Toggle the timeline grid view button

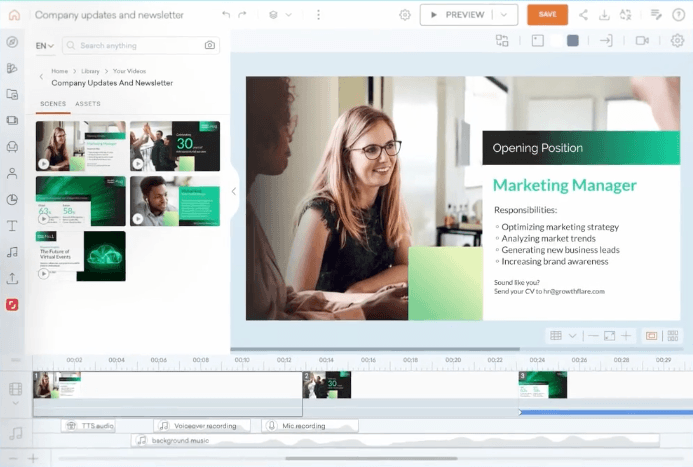tap(557, 336)
